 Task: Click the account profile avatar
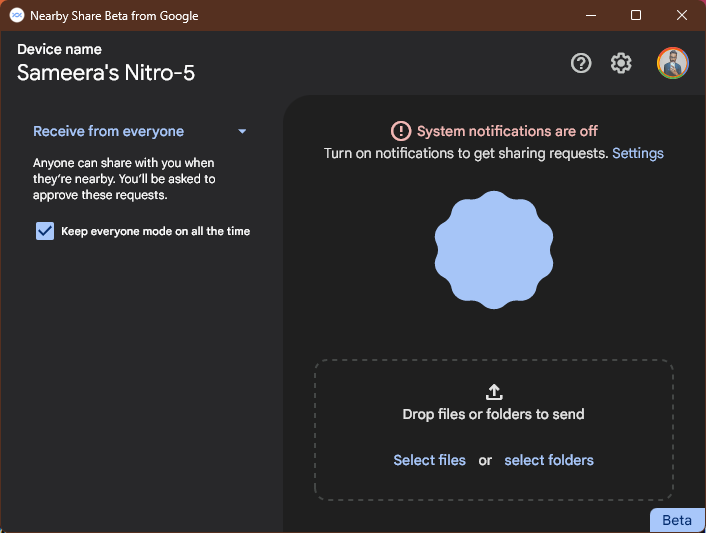pyautogui.click(x=672, y=63)
